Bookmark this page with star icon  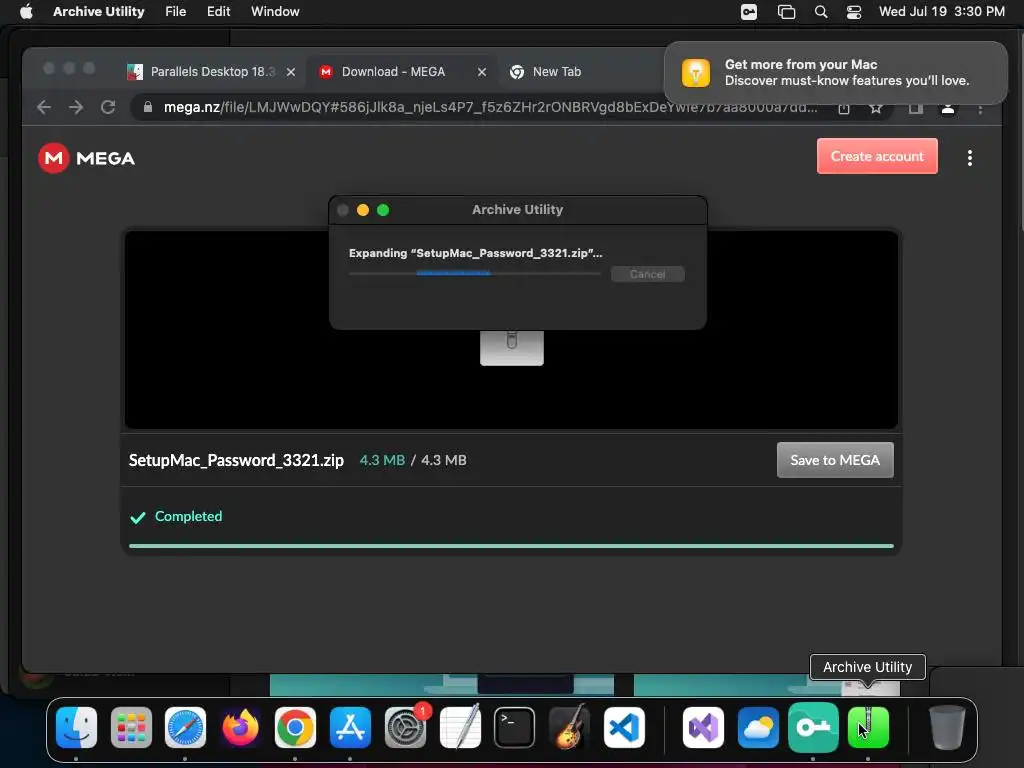click(x=876, y=108)
